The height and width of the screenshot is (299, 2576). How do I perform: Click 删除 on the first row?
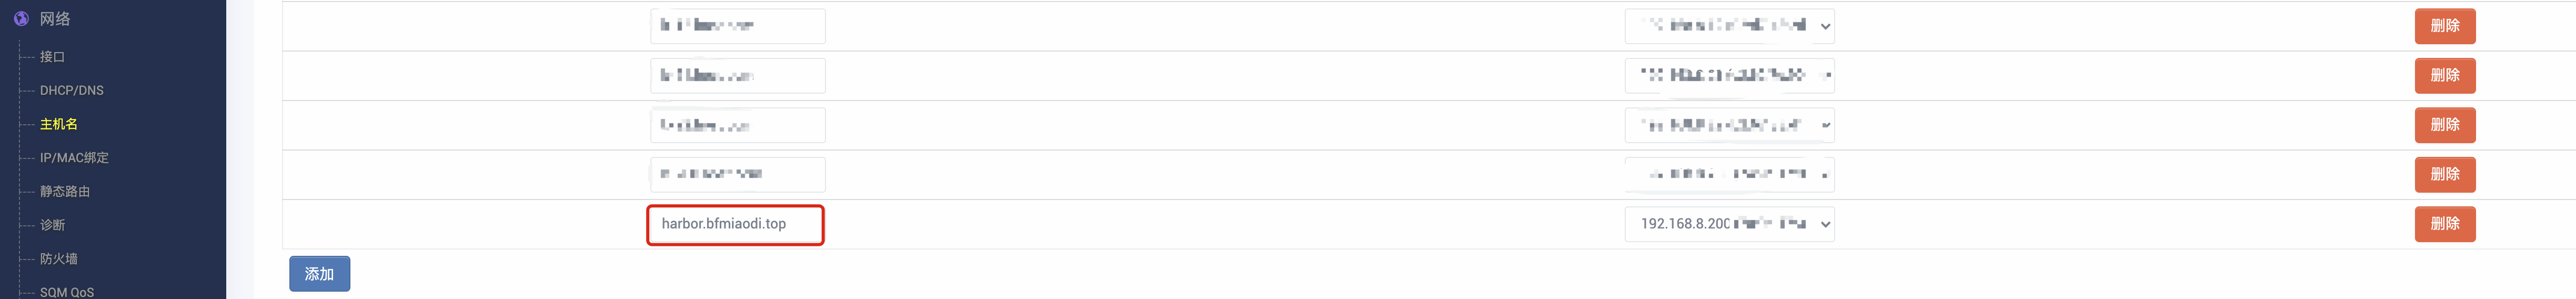pyautogui.click(x=2444, y=26)
